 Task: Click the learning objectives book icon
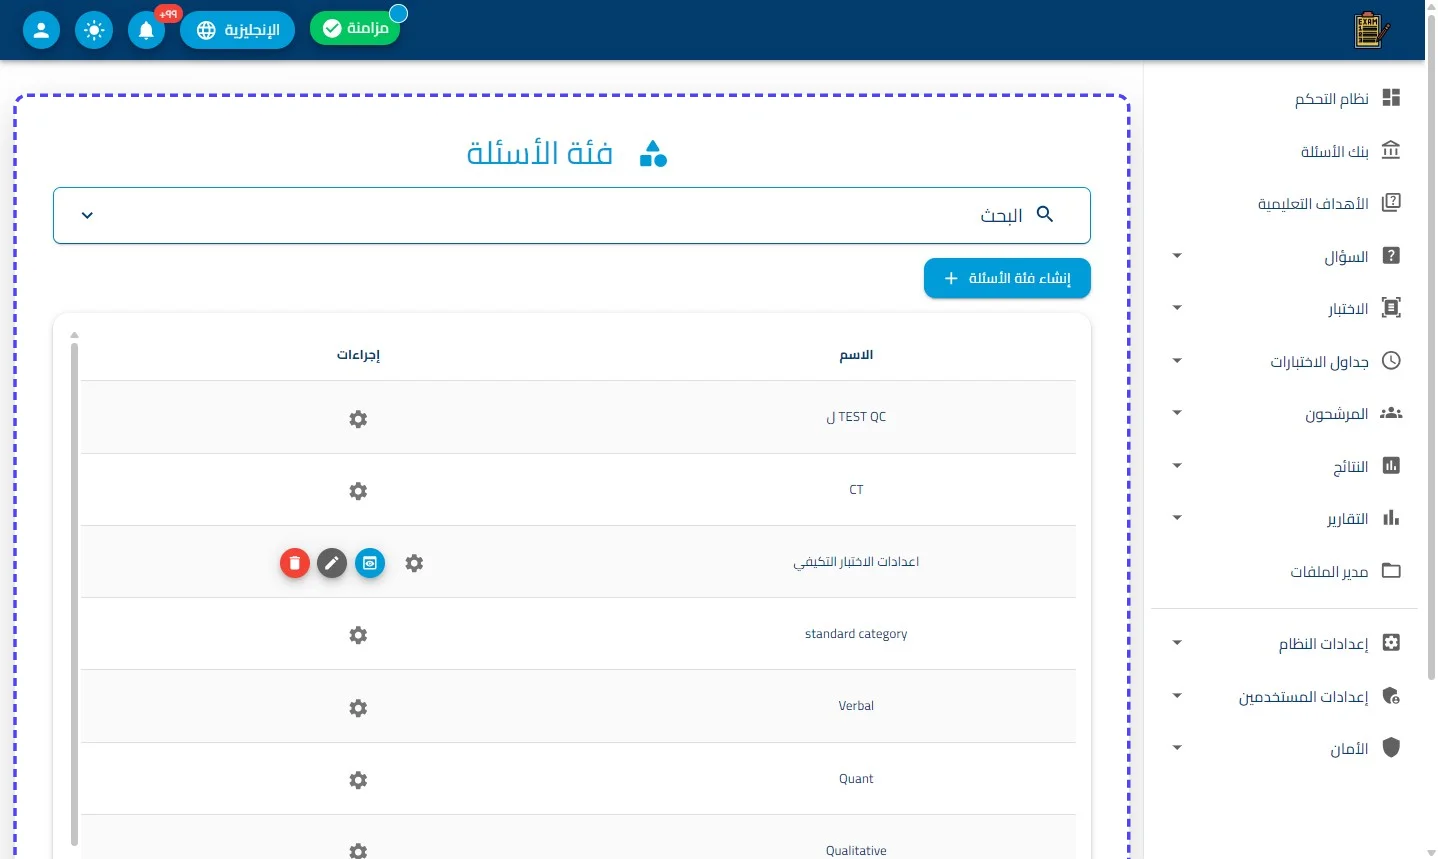[1391, 203]
